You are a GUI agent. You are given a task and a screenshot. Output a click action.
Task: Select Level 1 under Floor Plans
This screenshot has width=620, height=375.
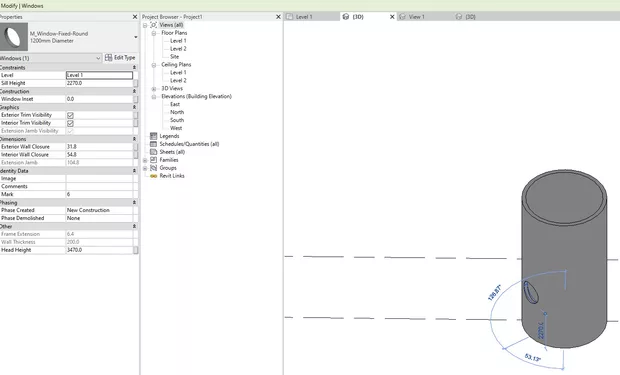[178, 41]
